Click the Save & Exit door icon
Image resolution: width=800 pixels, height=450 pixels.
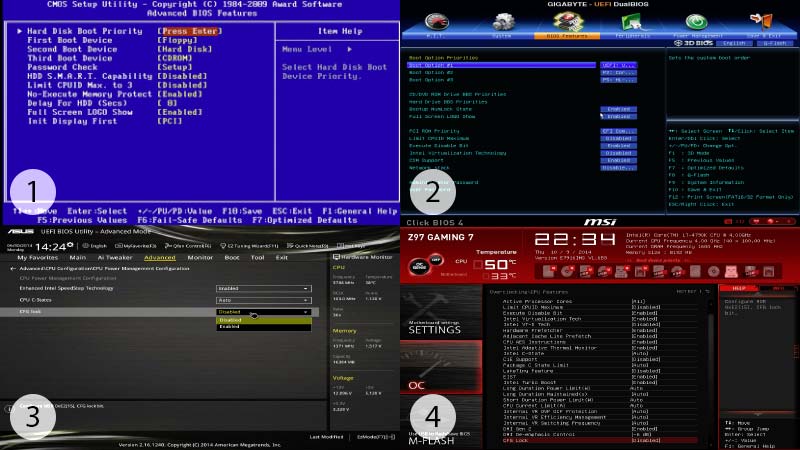(x=763, y=23)
